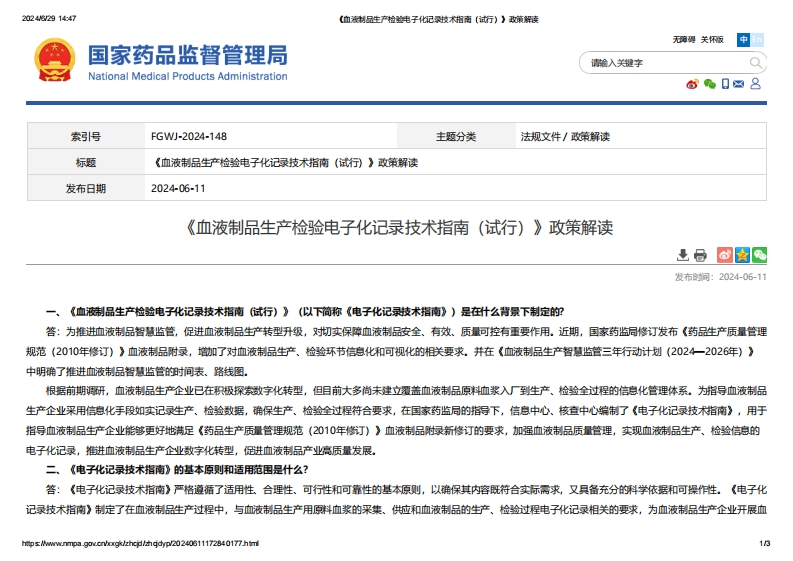Download the article via download icon

(x=683, y=255)
